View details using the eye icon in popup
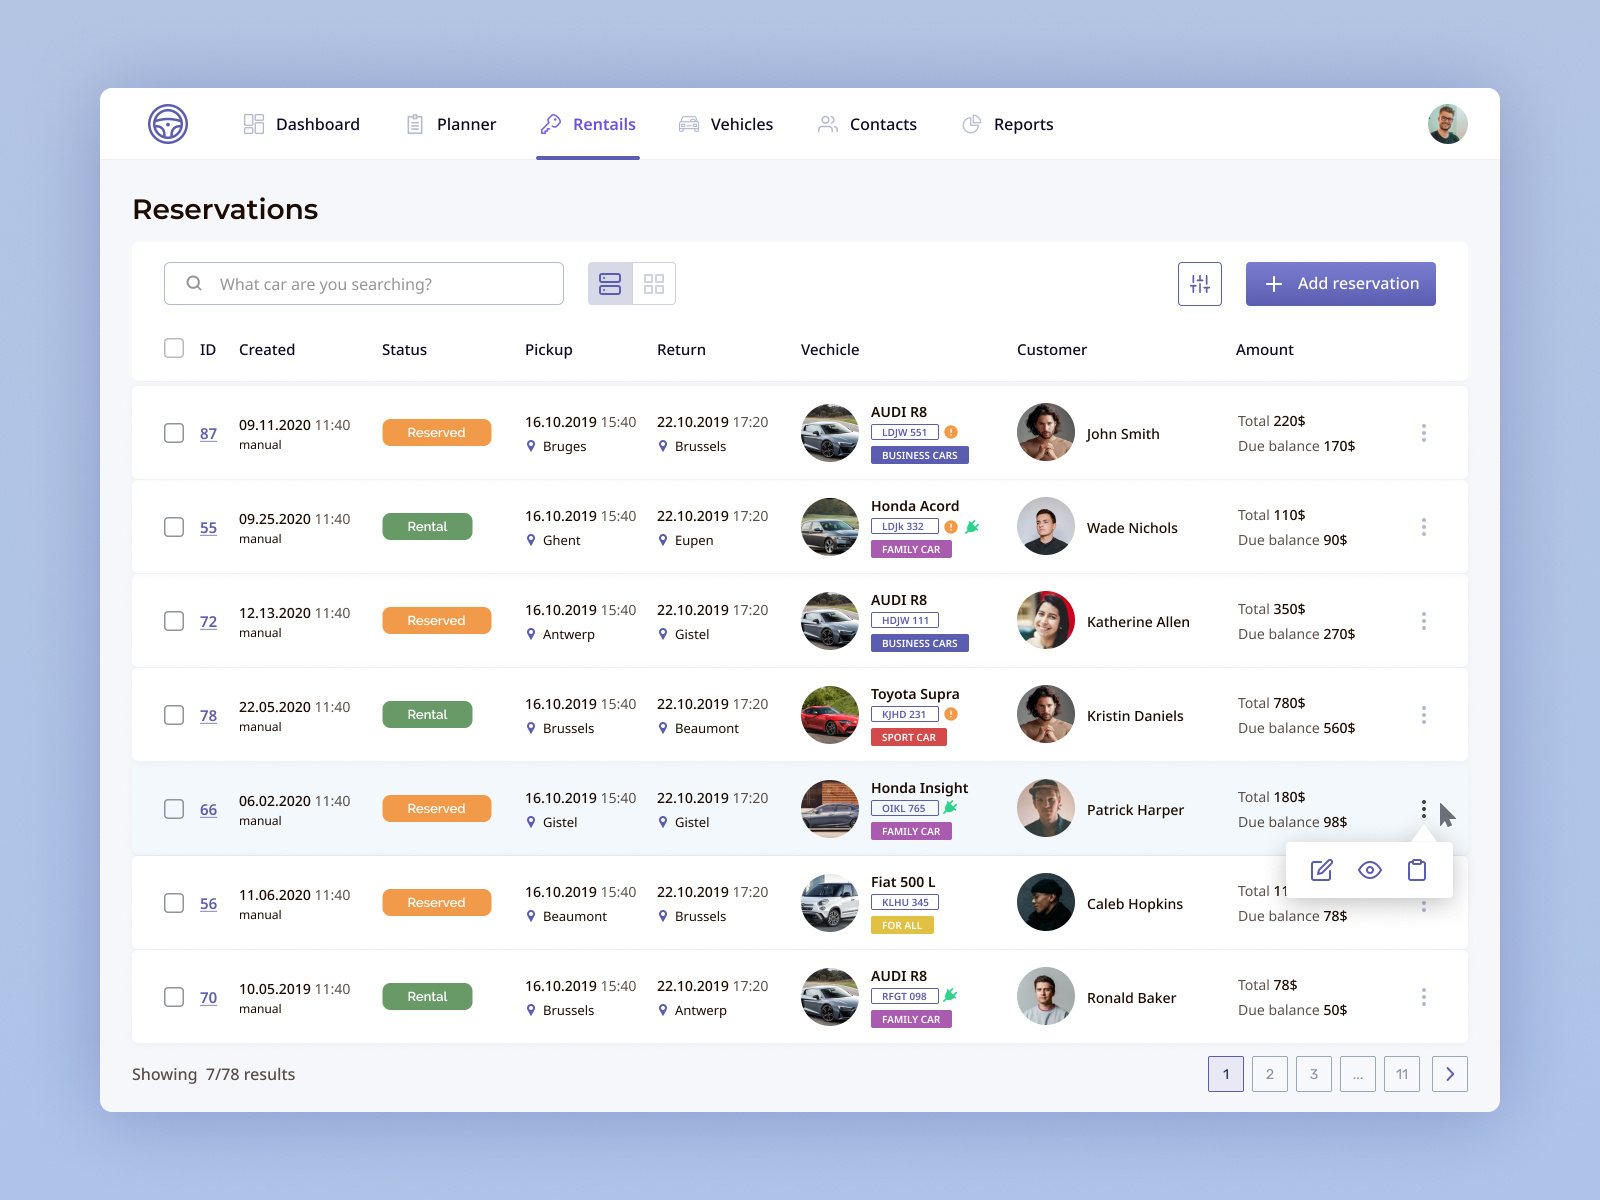The height and width of the screenshot is (1200, 1600). pyautogui.click(x=1369, y=870)
